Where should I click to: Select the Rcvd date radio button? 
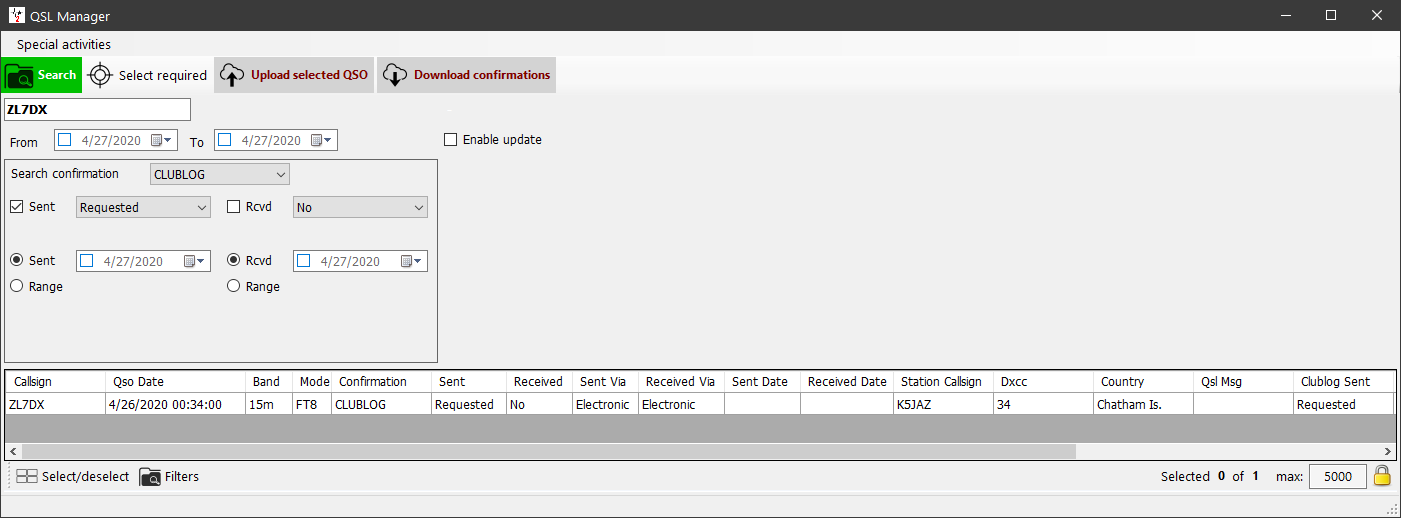pos(234,260)
